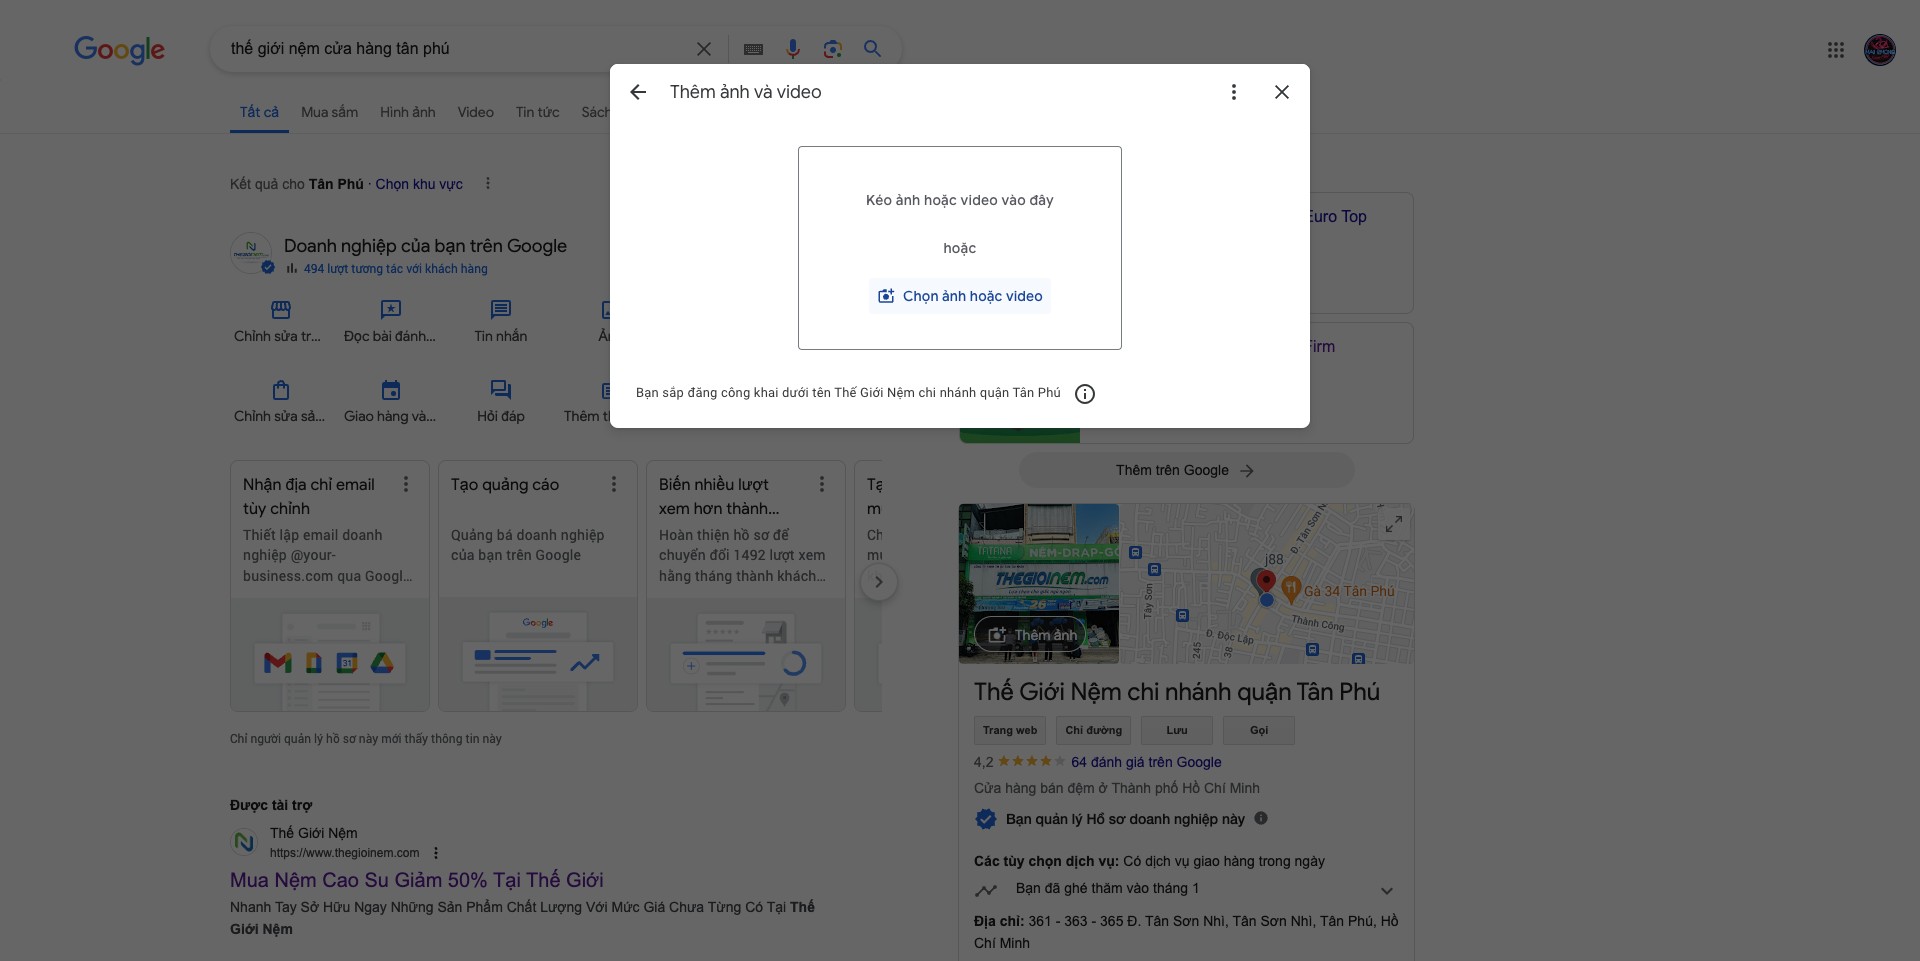Viewport: 1920px width, 961px height.
Task: Click Thêm ảnh on the storefront photo
Action: coord(1032,635)
